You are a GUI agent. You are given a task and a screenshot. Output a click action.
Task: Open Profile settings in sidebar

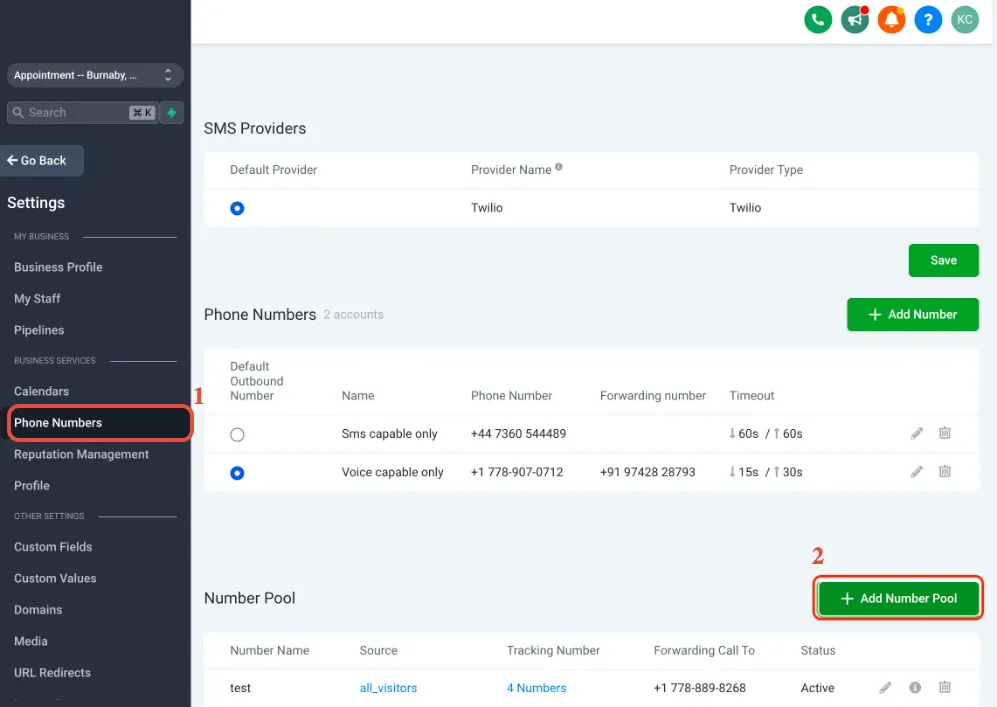tap(32, 485)
